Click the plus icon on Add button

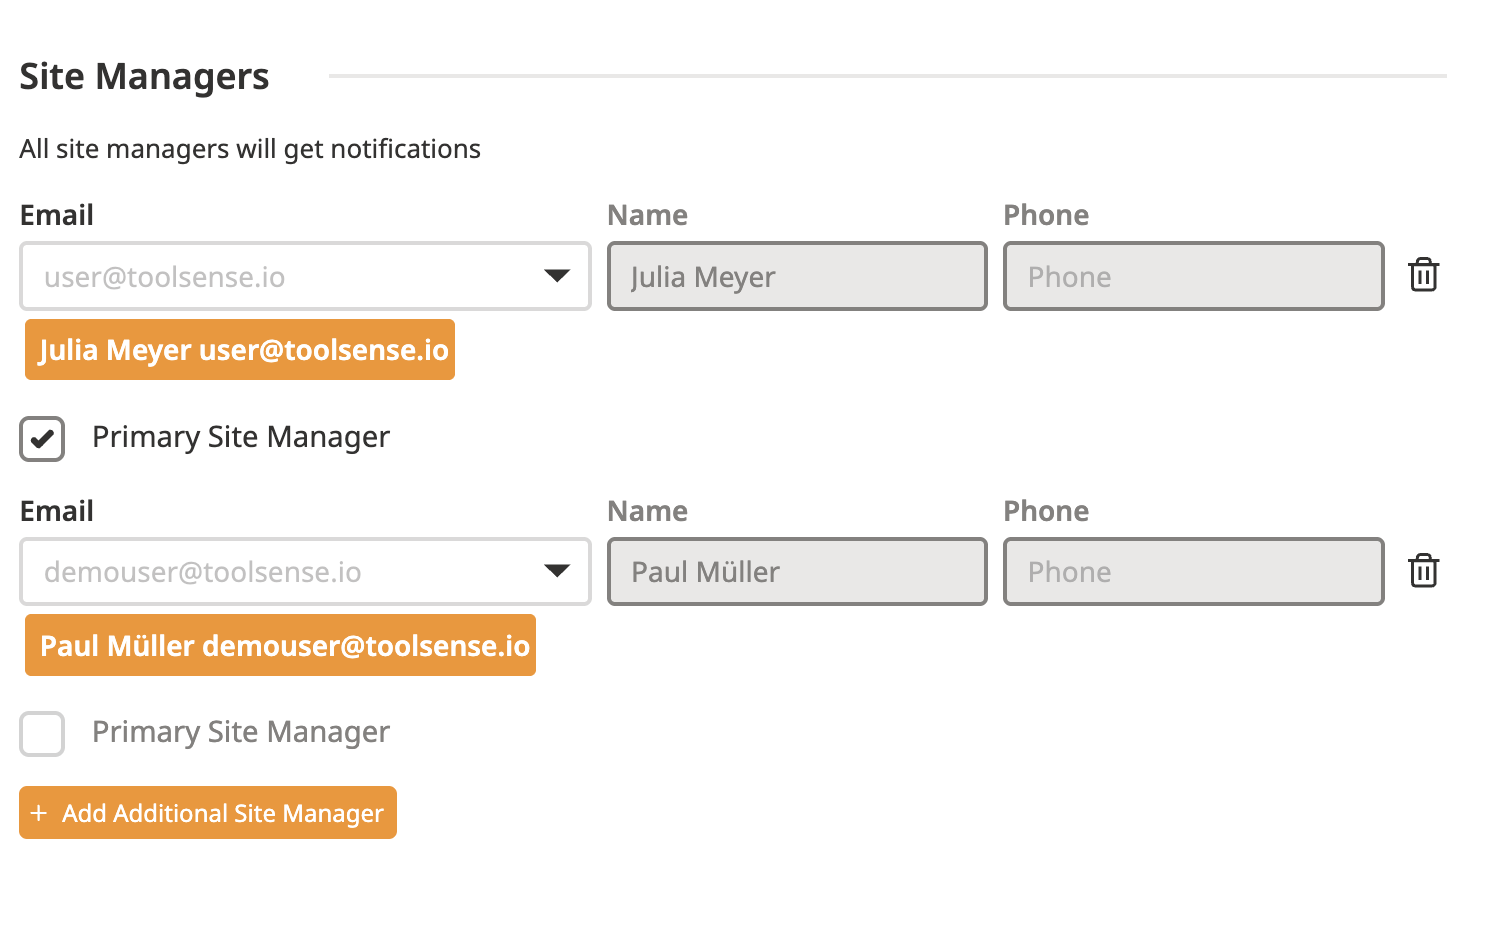[39, 813]
